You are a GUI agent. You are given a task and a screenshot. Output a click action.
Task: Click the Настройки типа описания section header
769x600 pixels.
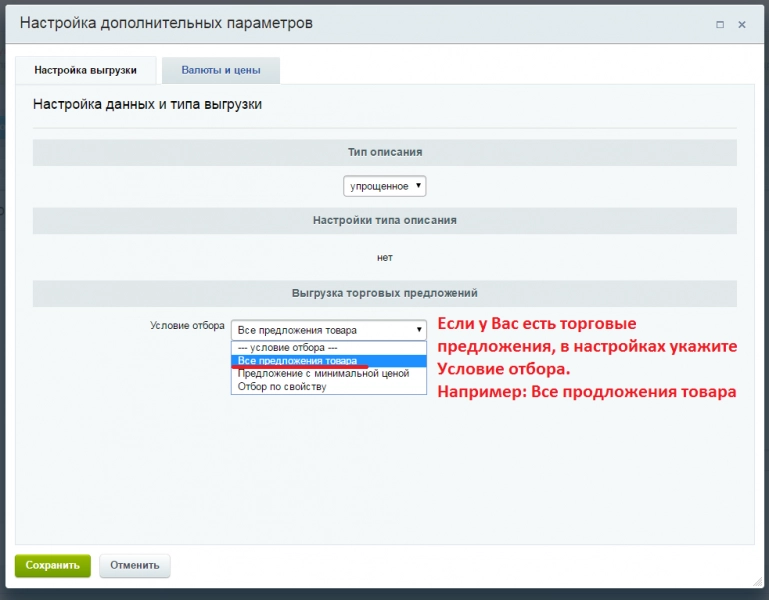(x=384, y=220)
